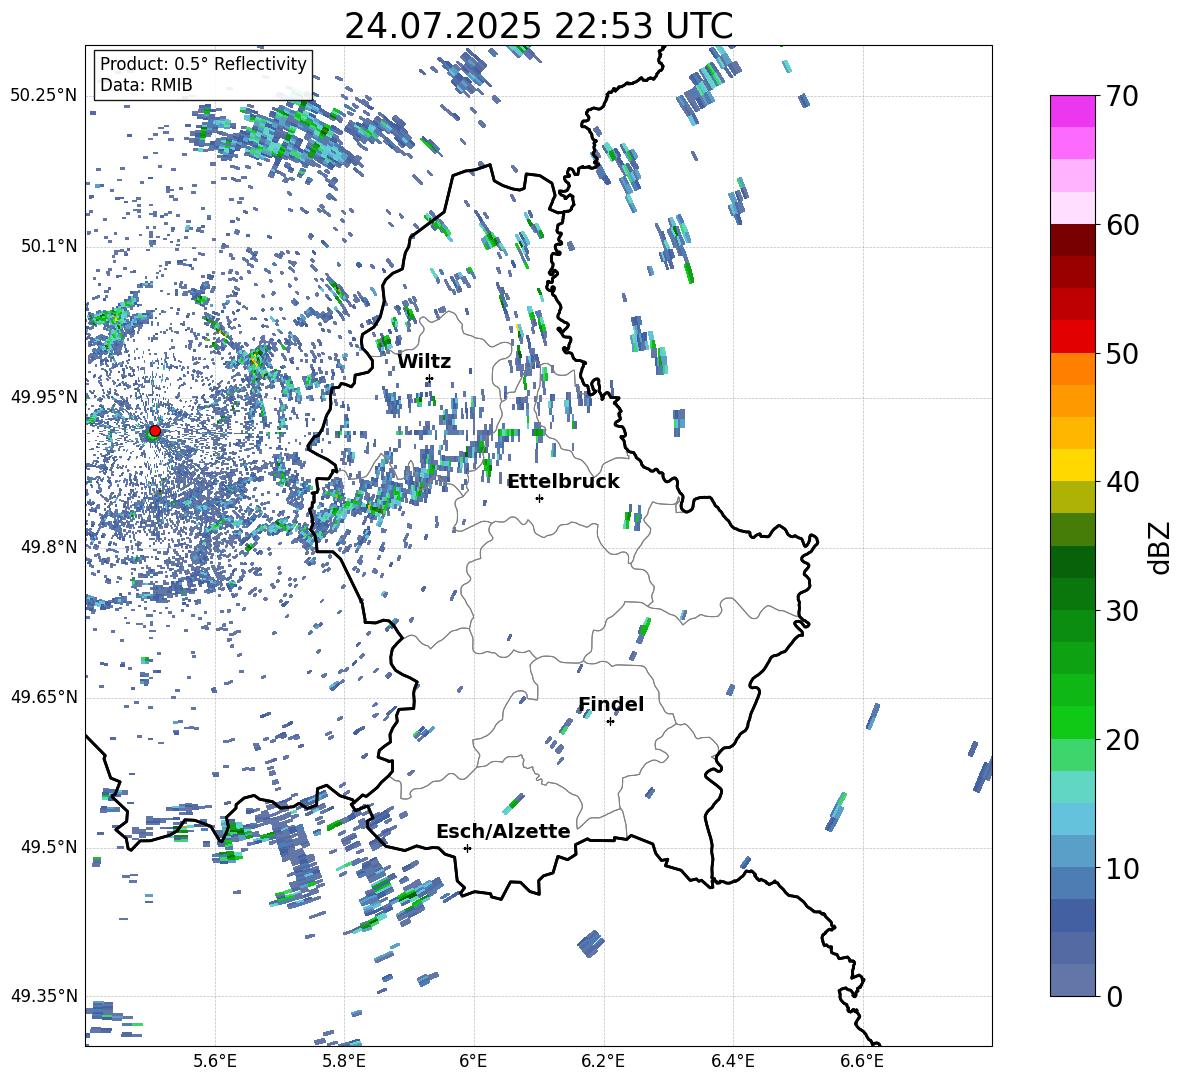Click the Ettelbruck city label
This screenshot has height=1081, width=1184.
tap(563, 482)
